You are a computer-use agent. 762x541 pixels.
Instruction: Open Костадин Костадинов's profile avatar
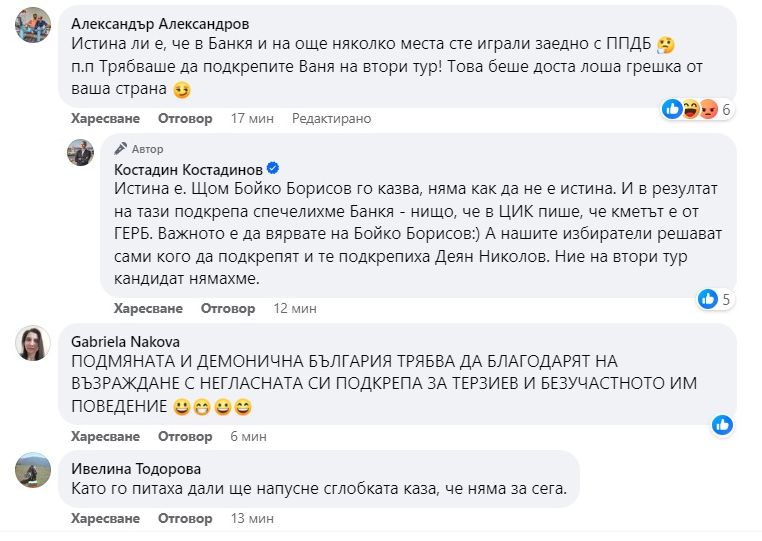tap(80, 152)
